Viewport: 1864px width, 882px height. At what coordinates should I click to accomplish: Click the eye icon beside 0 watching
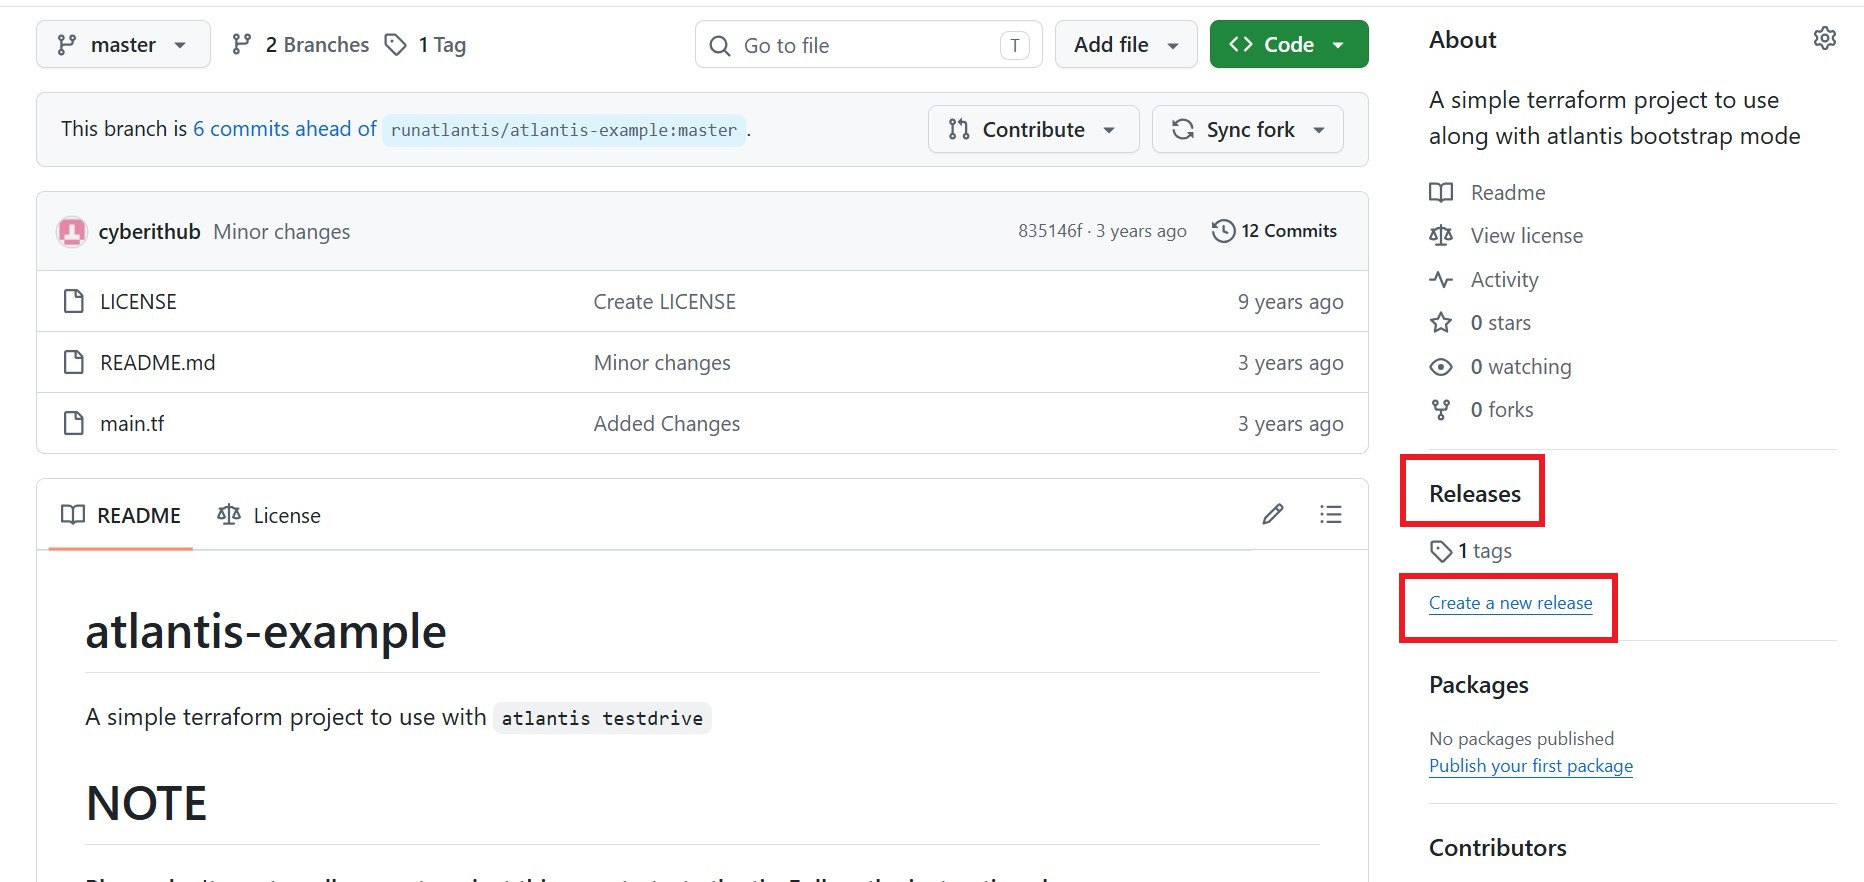point(1441,366)
